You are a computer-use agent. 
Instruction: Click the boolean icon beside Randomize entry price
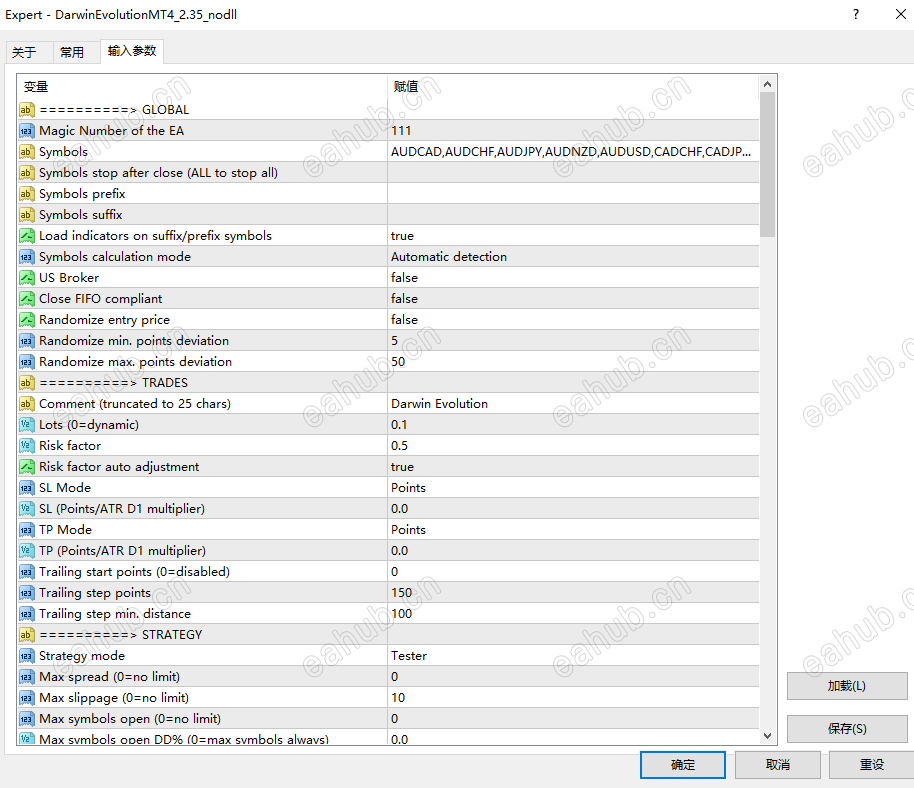26,319
